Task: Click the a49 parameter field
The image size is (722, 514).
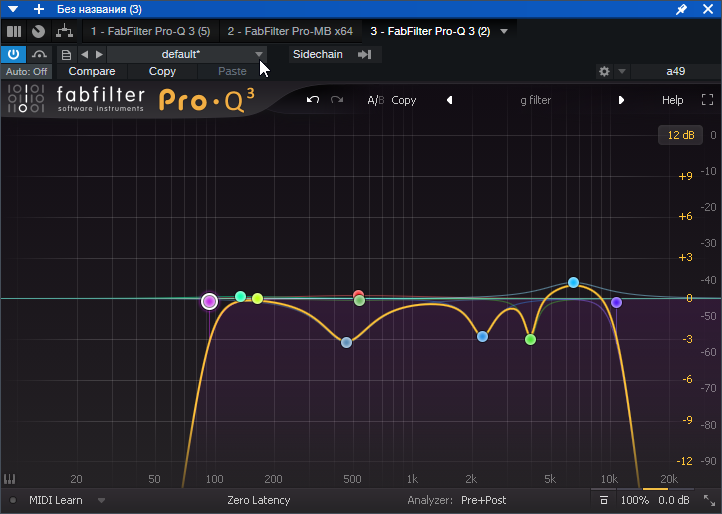Action: coord(675,71)
